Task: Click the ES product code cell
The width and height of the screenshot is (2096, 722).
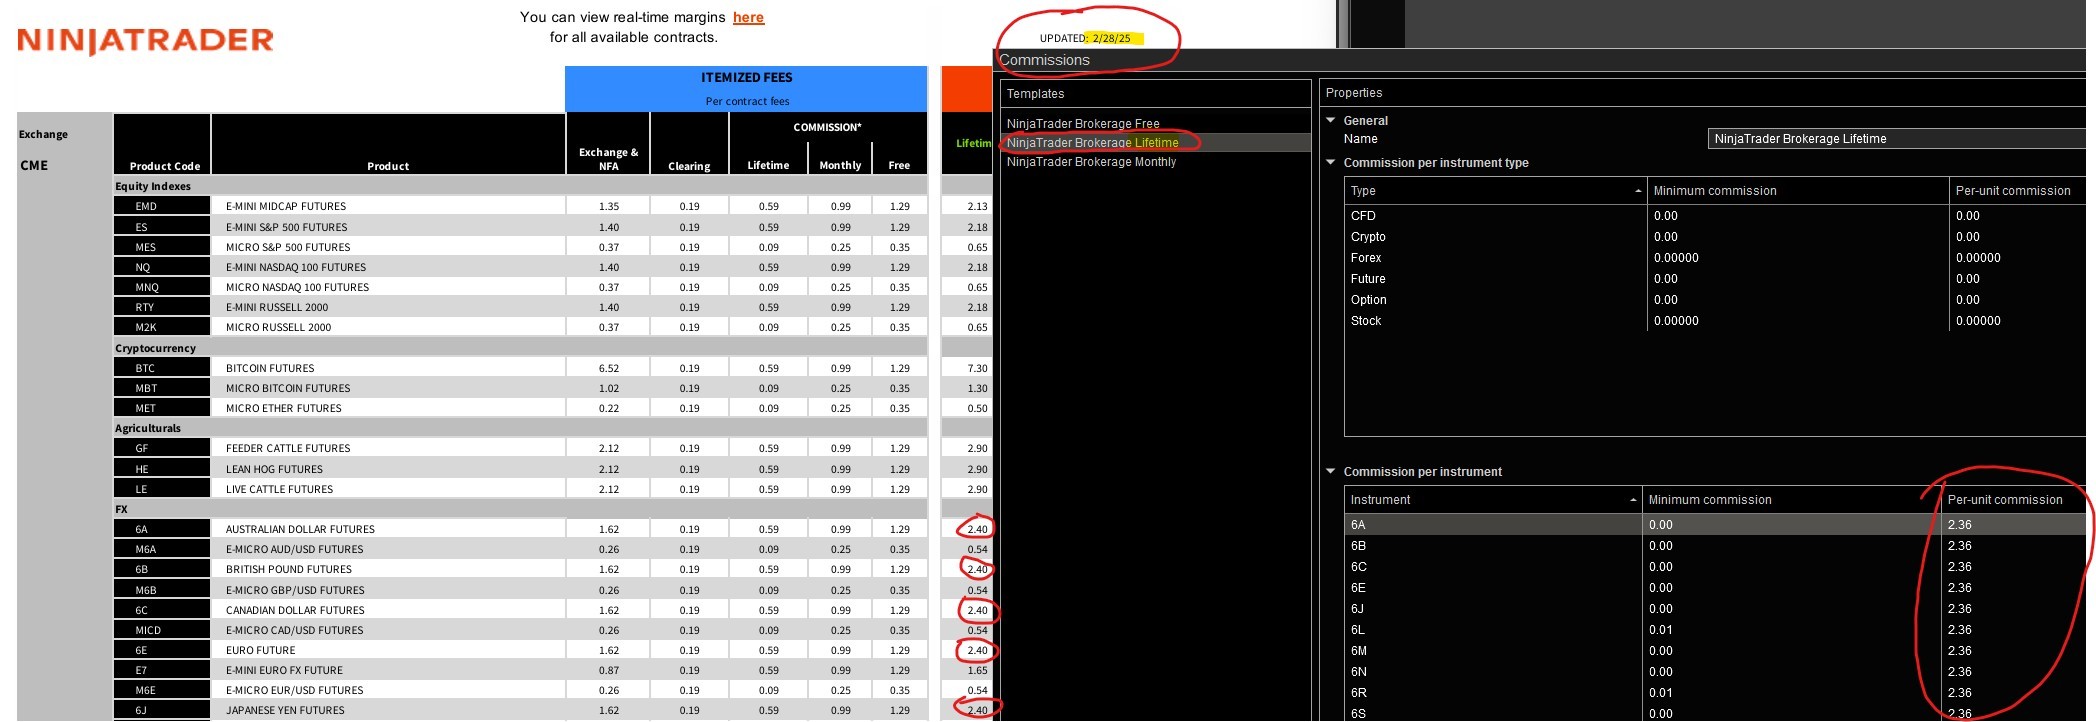Action: [162, 227]
